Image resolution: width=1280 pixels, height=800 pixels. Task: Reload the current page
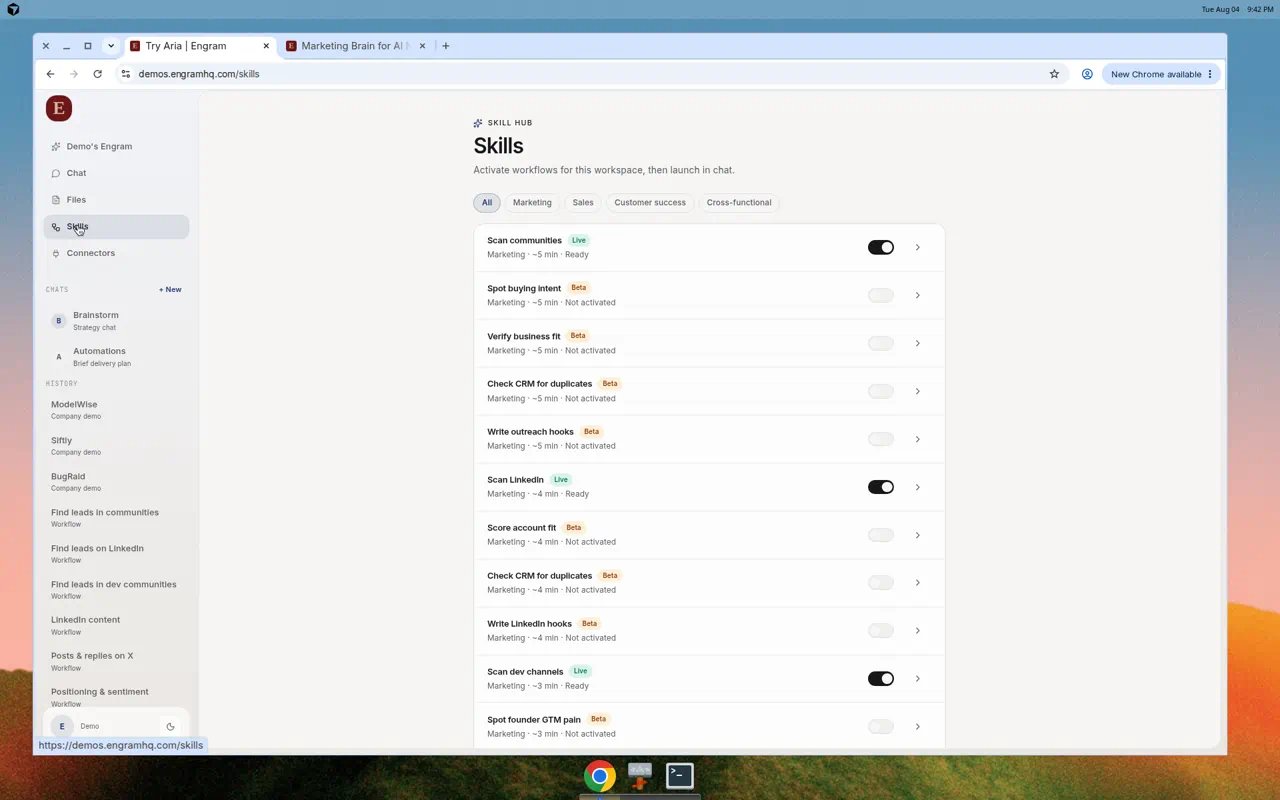click(97, 74)
